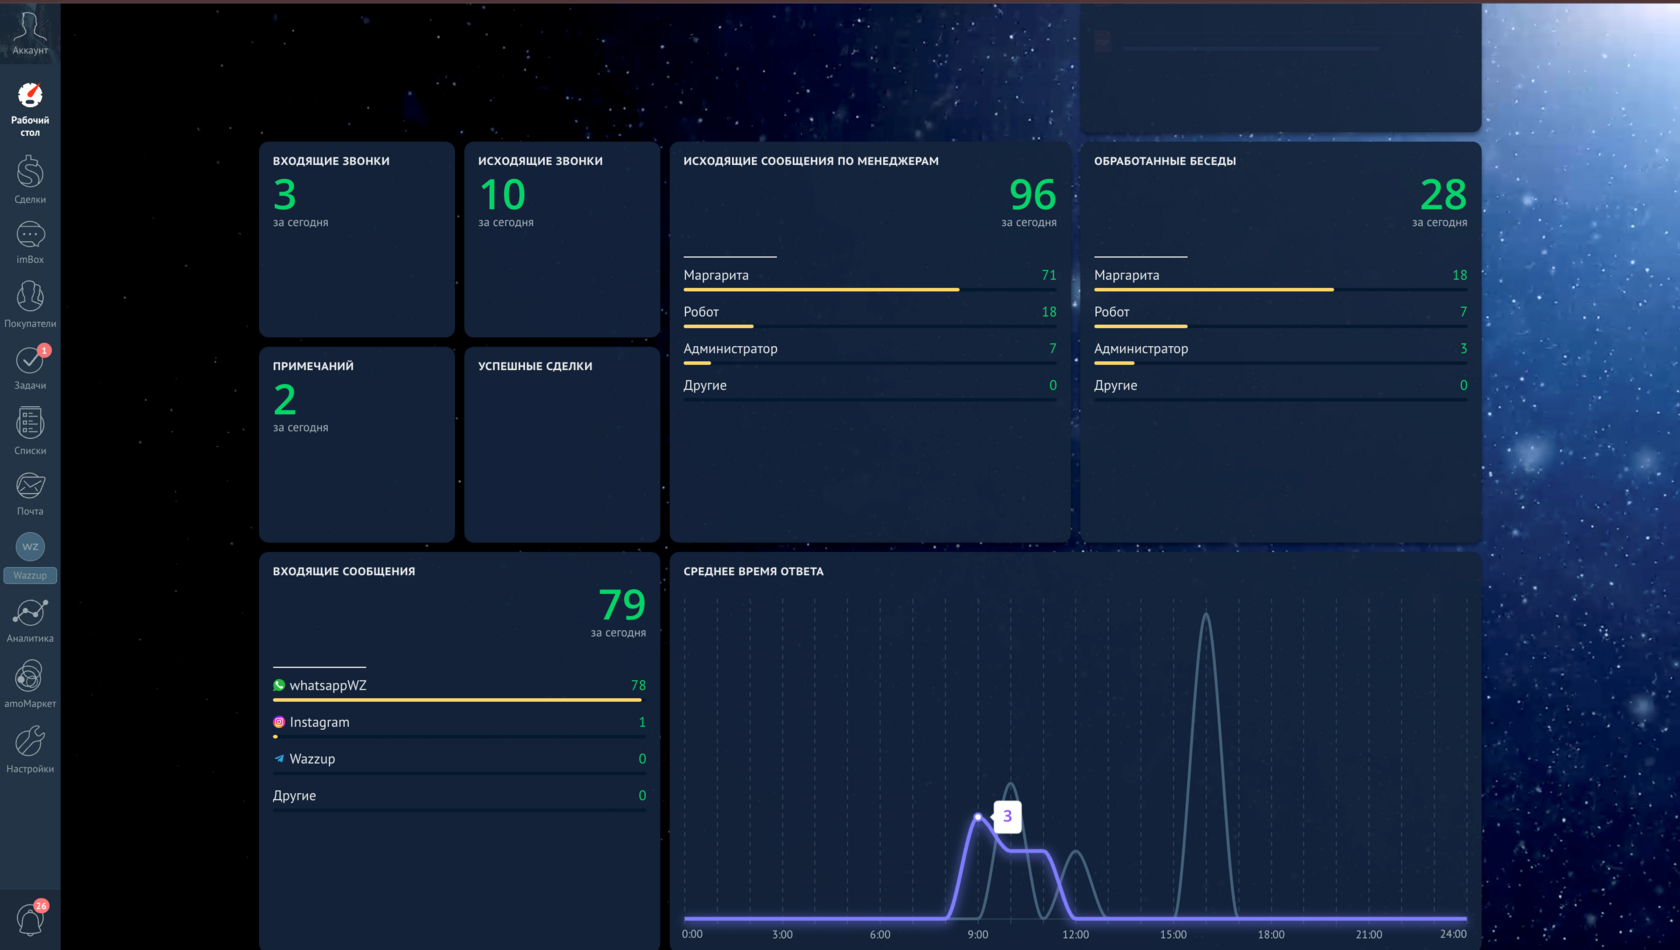This screenshot has width=1680, height=950.
Task: Click the 6:00 label on time axis
Action: point(880,935)
